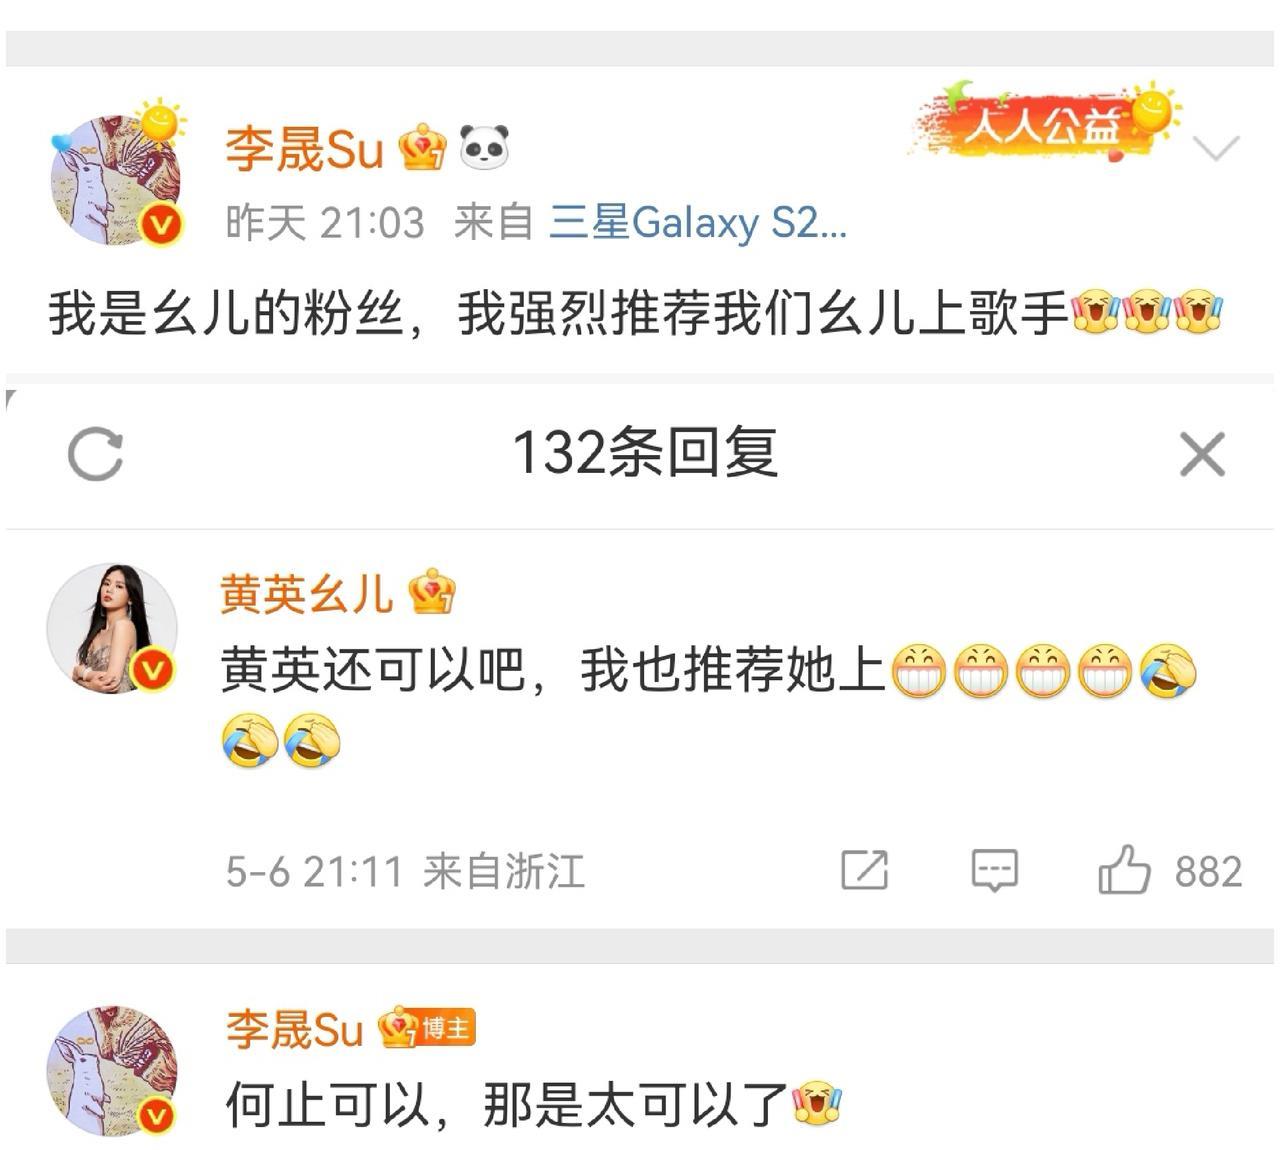This screenshot has width=1280, height=1150.
Task: Open 黄英幺儿 username link
Action: click(x=306, y=594)
